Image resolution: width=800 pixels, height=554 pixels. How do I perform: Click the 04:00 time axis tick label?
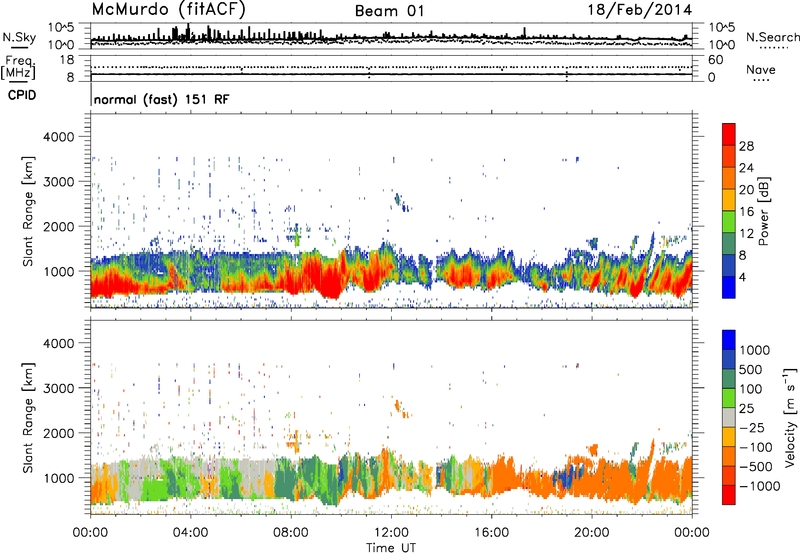point(190,533)
